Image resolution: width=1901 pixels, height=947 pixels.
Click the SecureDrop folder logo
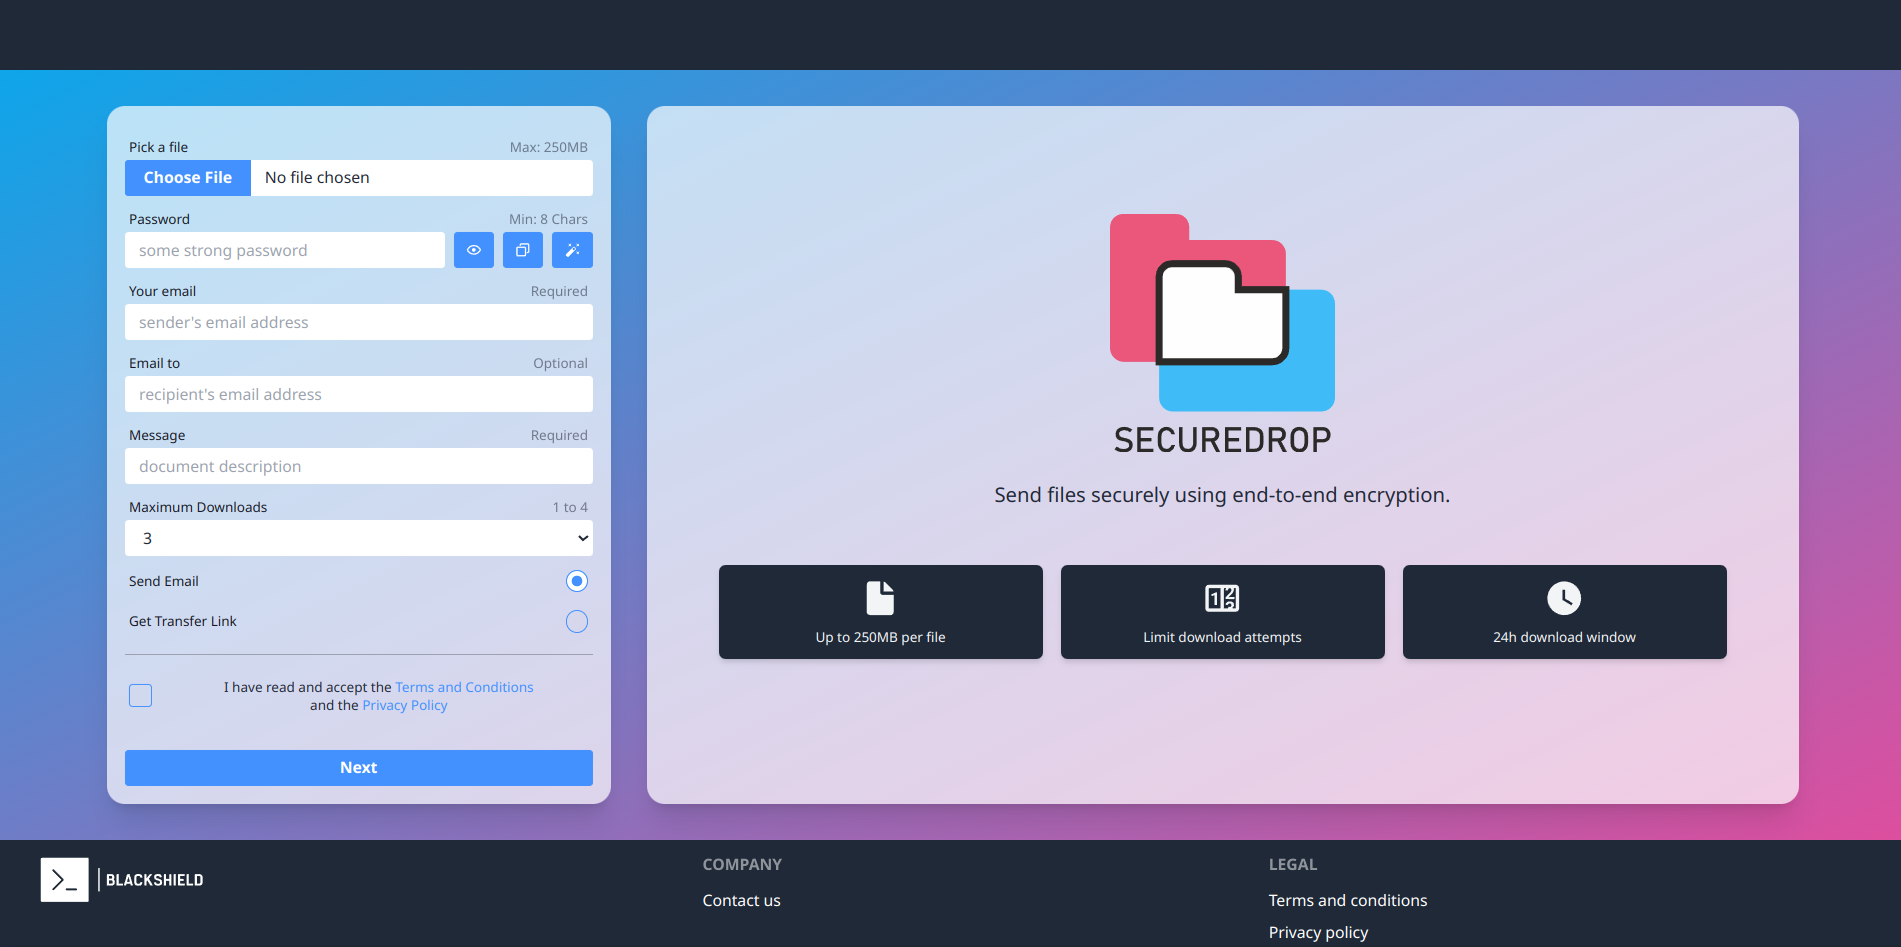coord(1222,312)
